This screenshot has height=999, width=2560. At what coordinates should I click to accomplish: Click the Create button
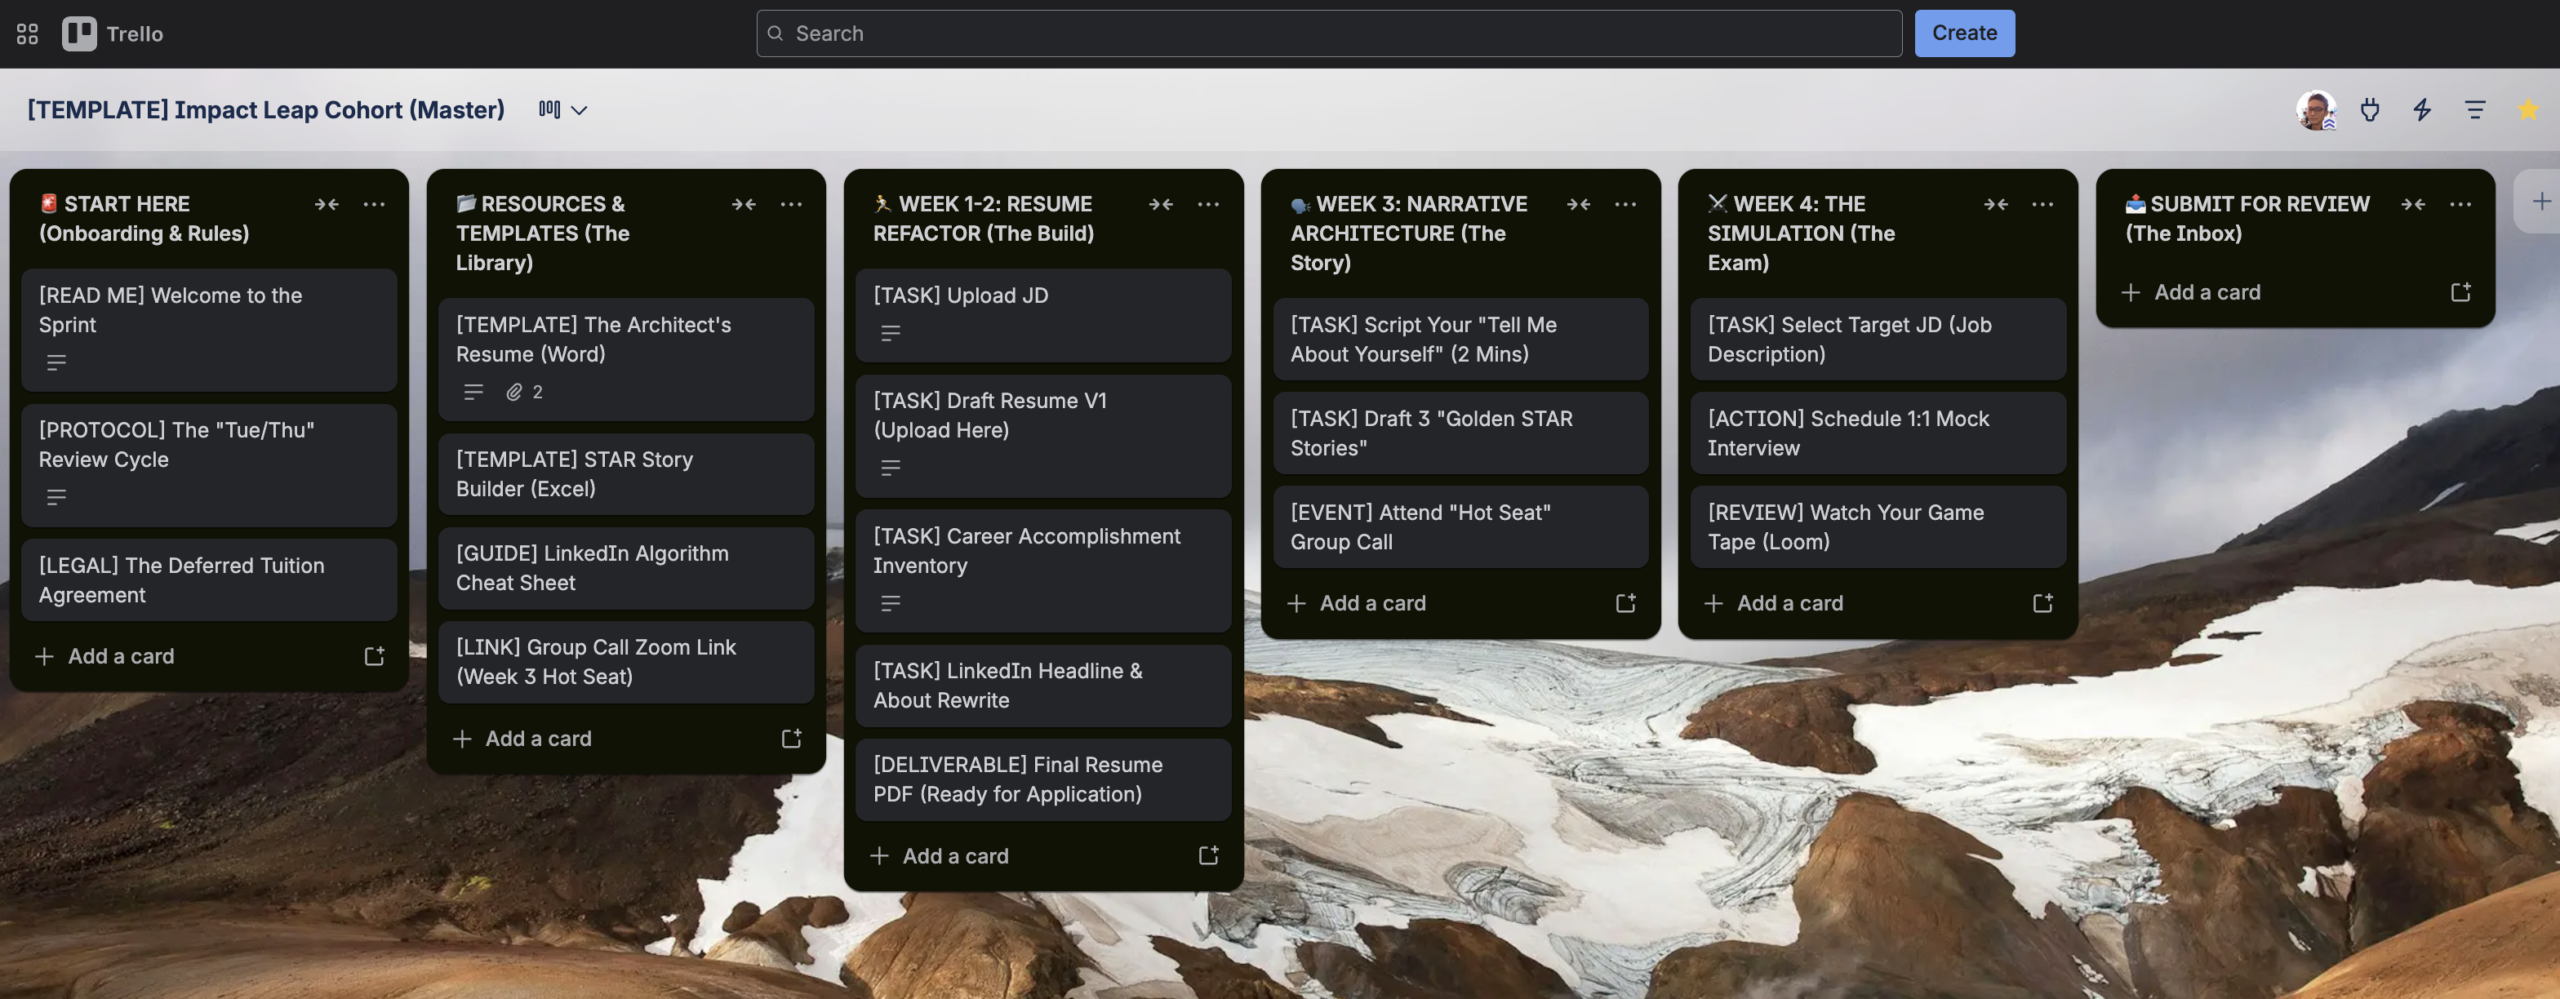click(1963, 32)
